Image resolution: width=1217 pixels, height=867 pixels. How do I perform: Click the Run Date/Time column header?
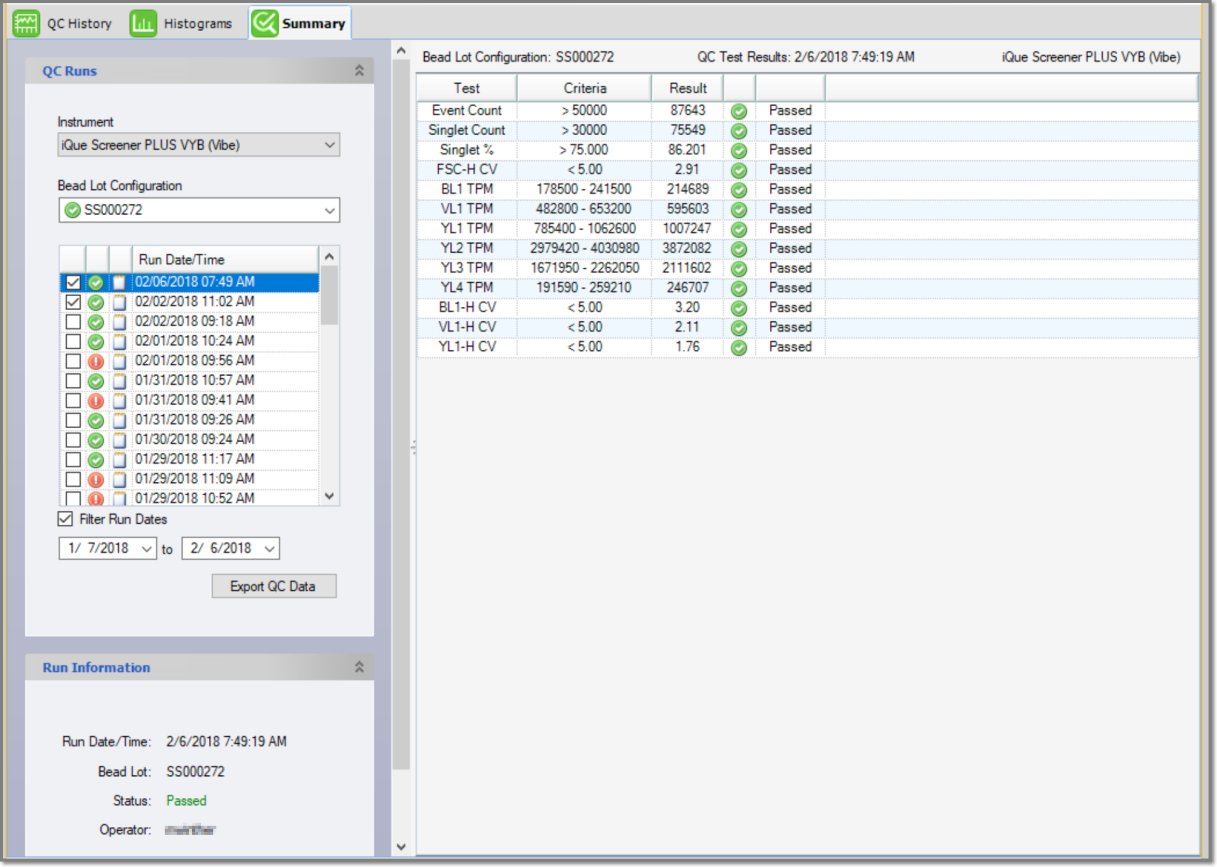click(226, 260)
